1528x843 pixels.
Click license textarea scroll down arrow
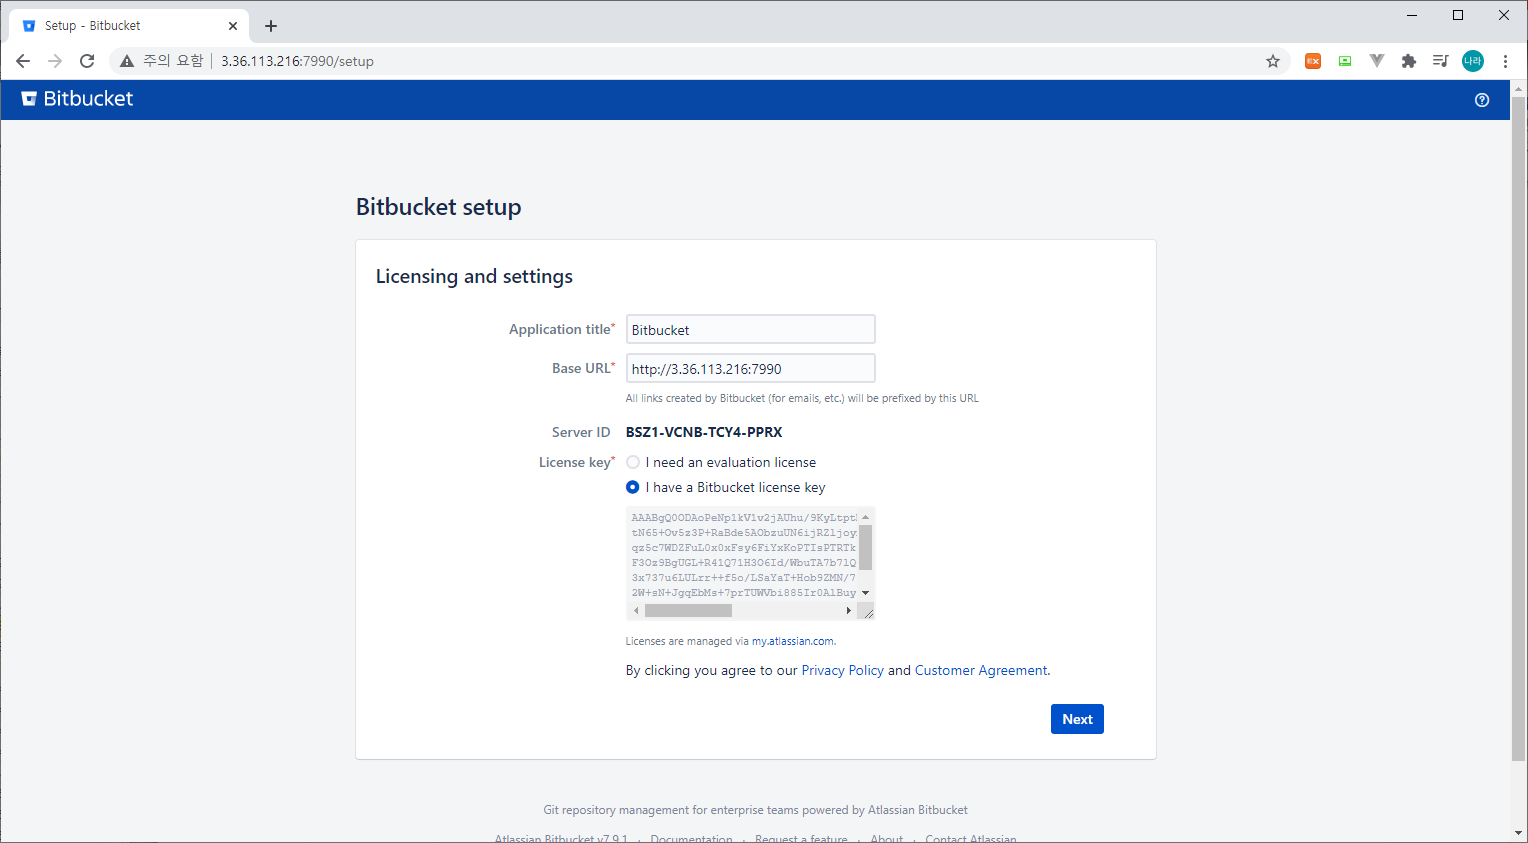pyautogui.click(x=866, y=593)
